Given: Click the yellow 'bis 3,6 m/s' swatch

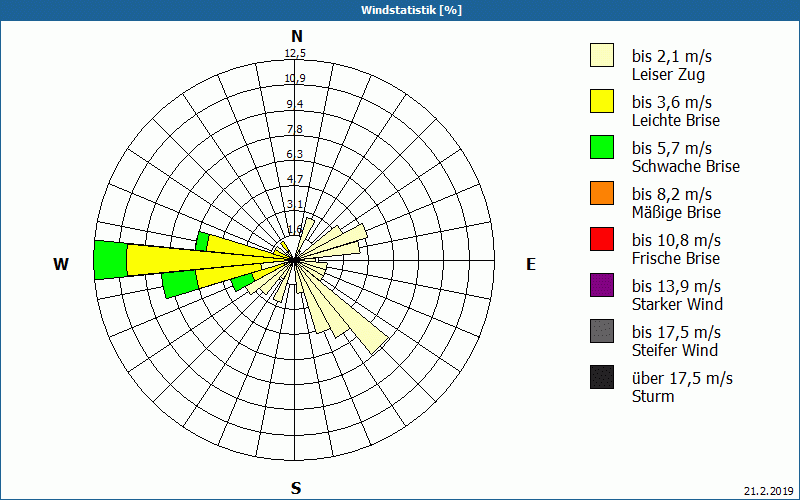Looking at the screenshot, I should tap(602, 101).
